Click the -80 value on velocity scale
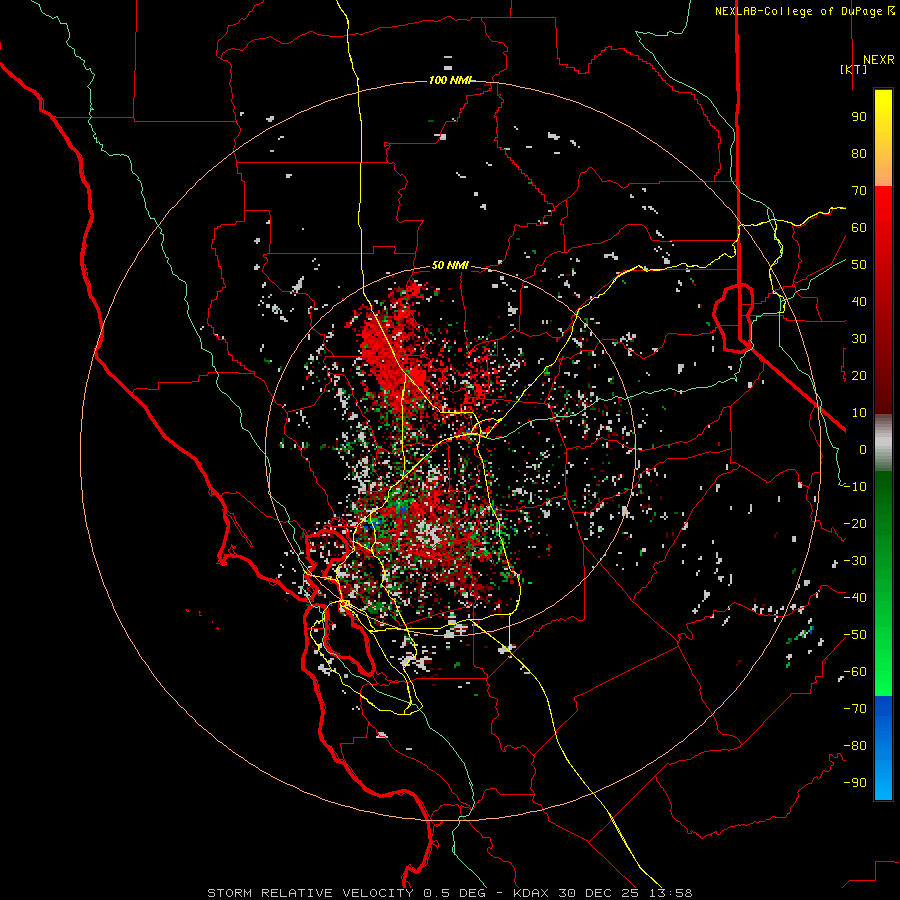 point(855,746)
